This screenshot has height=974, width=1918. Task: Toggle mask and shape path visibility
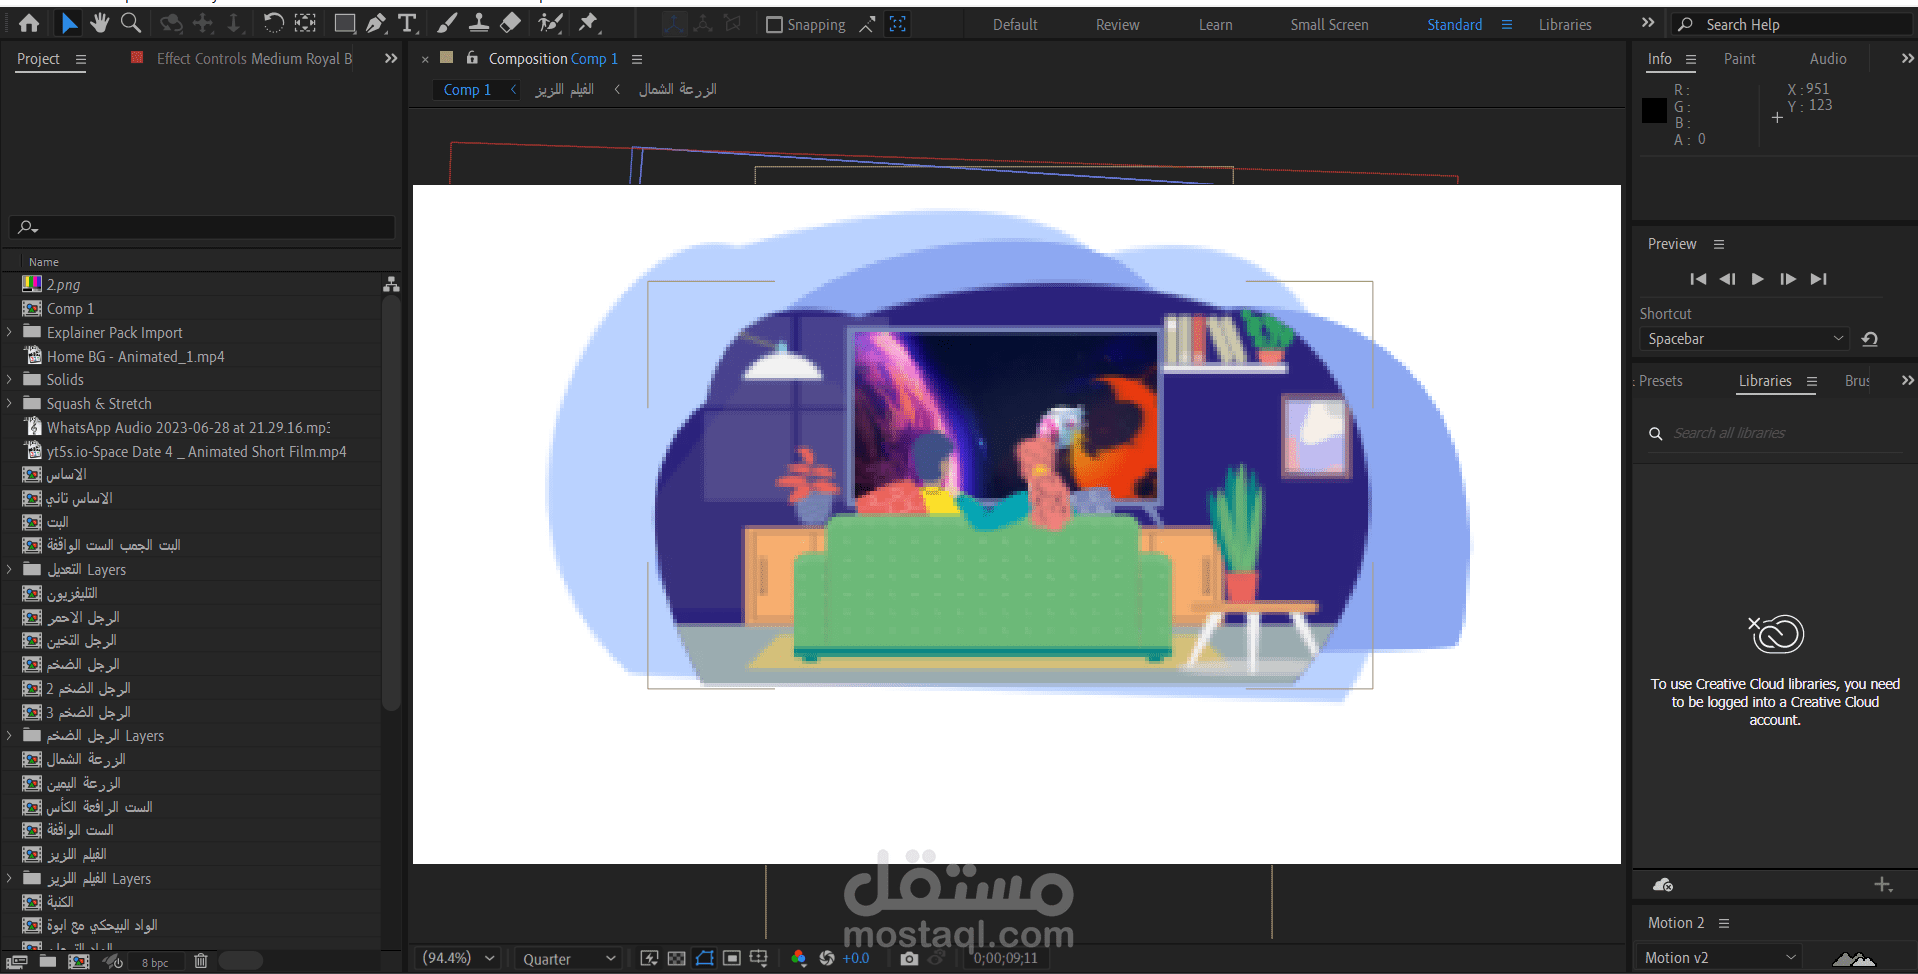704,957
